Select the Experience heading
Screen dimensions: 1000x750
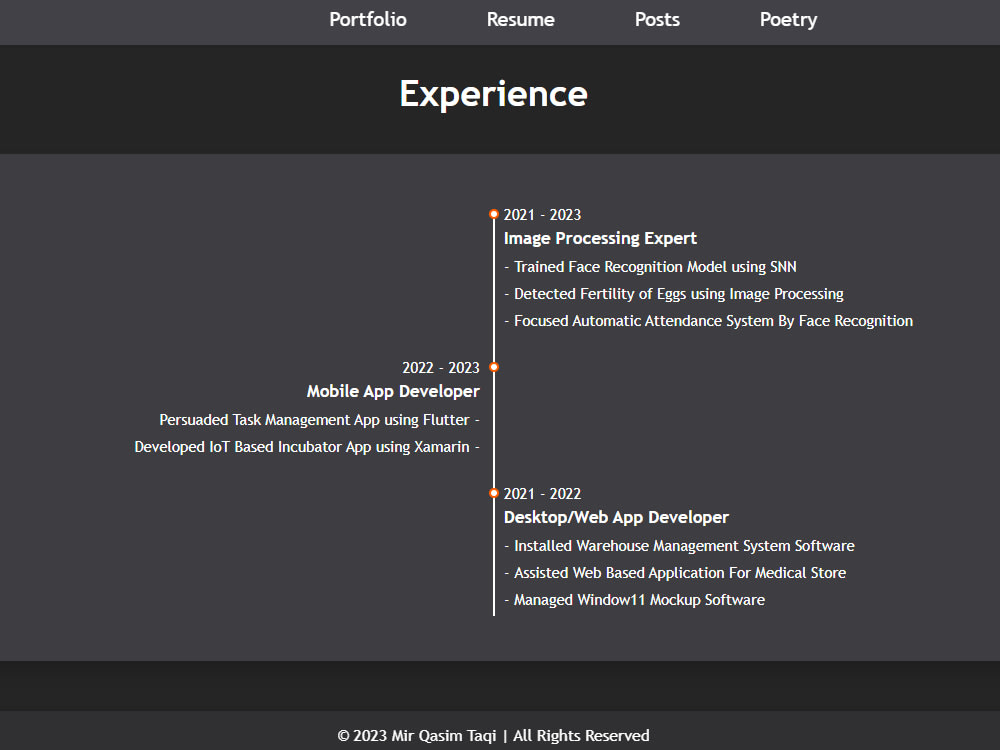(493, 93)
